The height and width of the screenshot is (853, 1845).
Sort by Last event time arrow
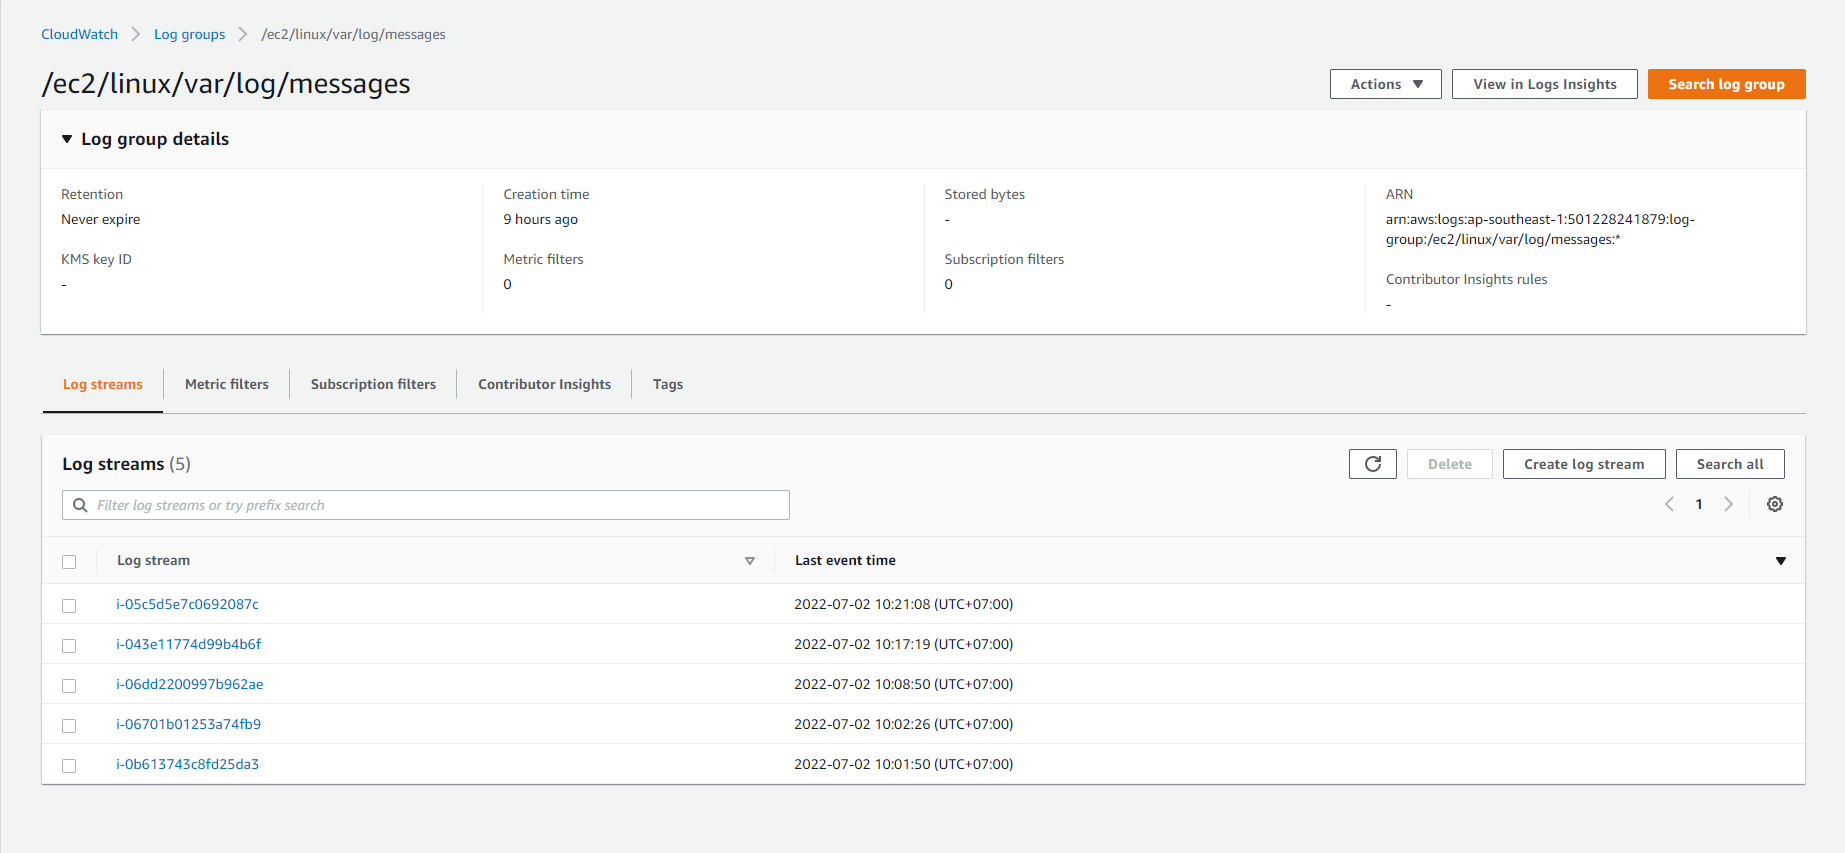(1780, 561)
